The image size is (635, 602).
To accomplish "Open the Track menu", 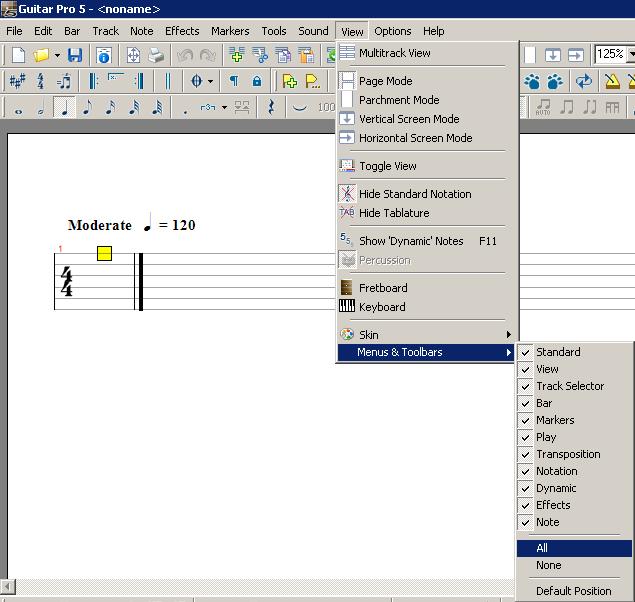I will click(x=105, y=31).
